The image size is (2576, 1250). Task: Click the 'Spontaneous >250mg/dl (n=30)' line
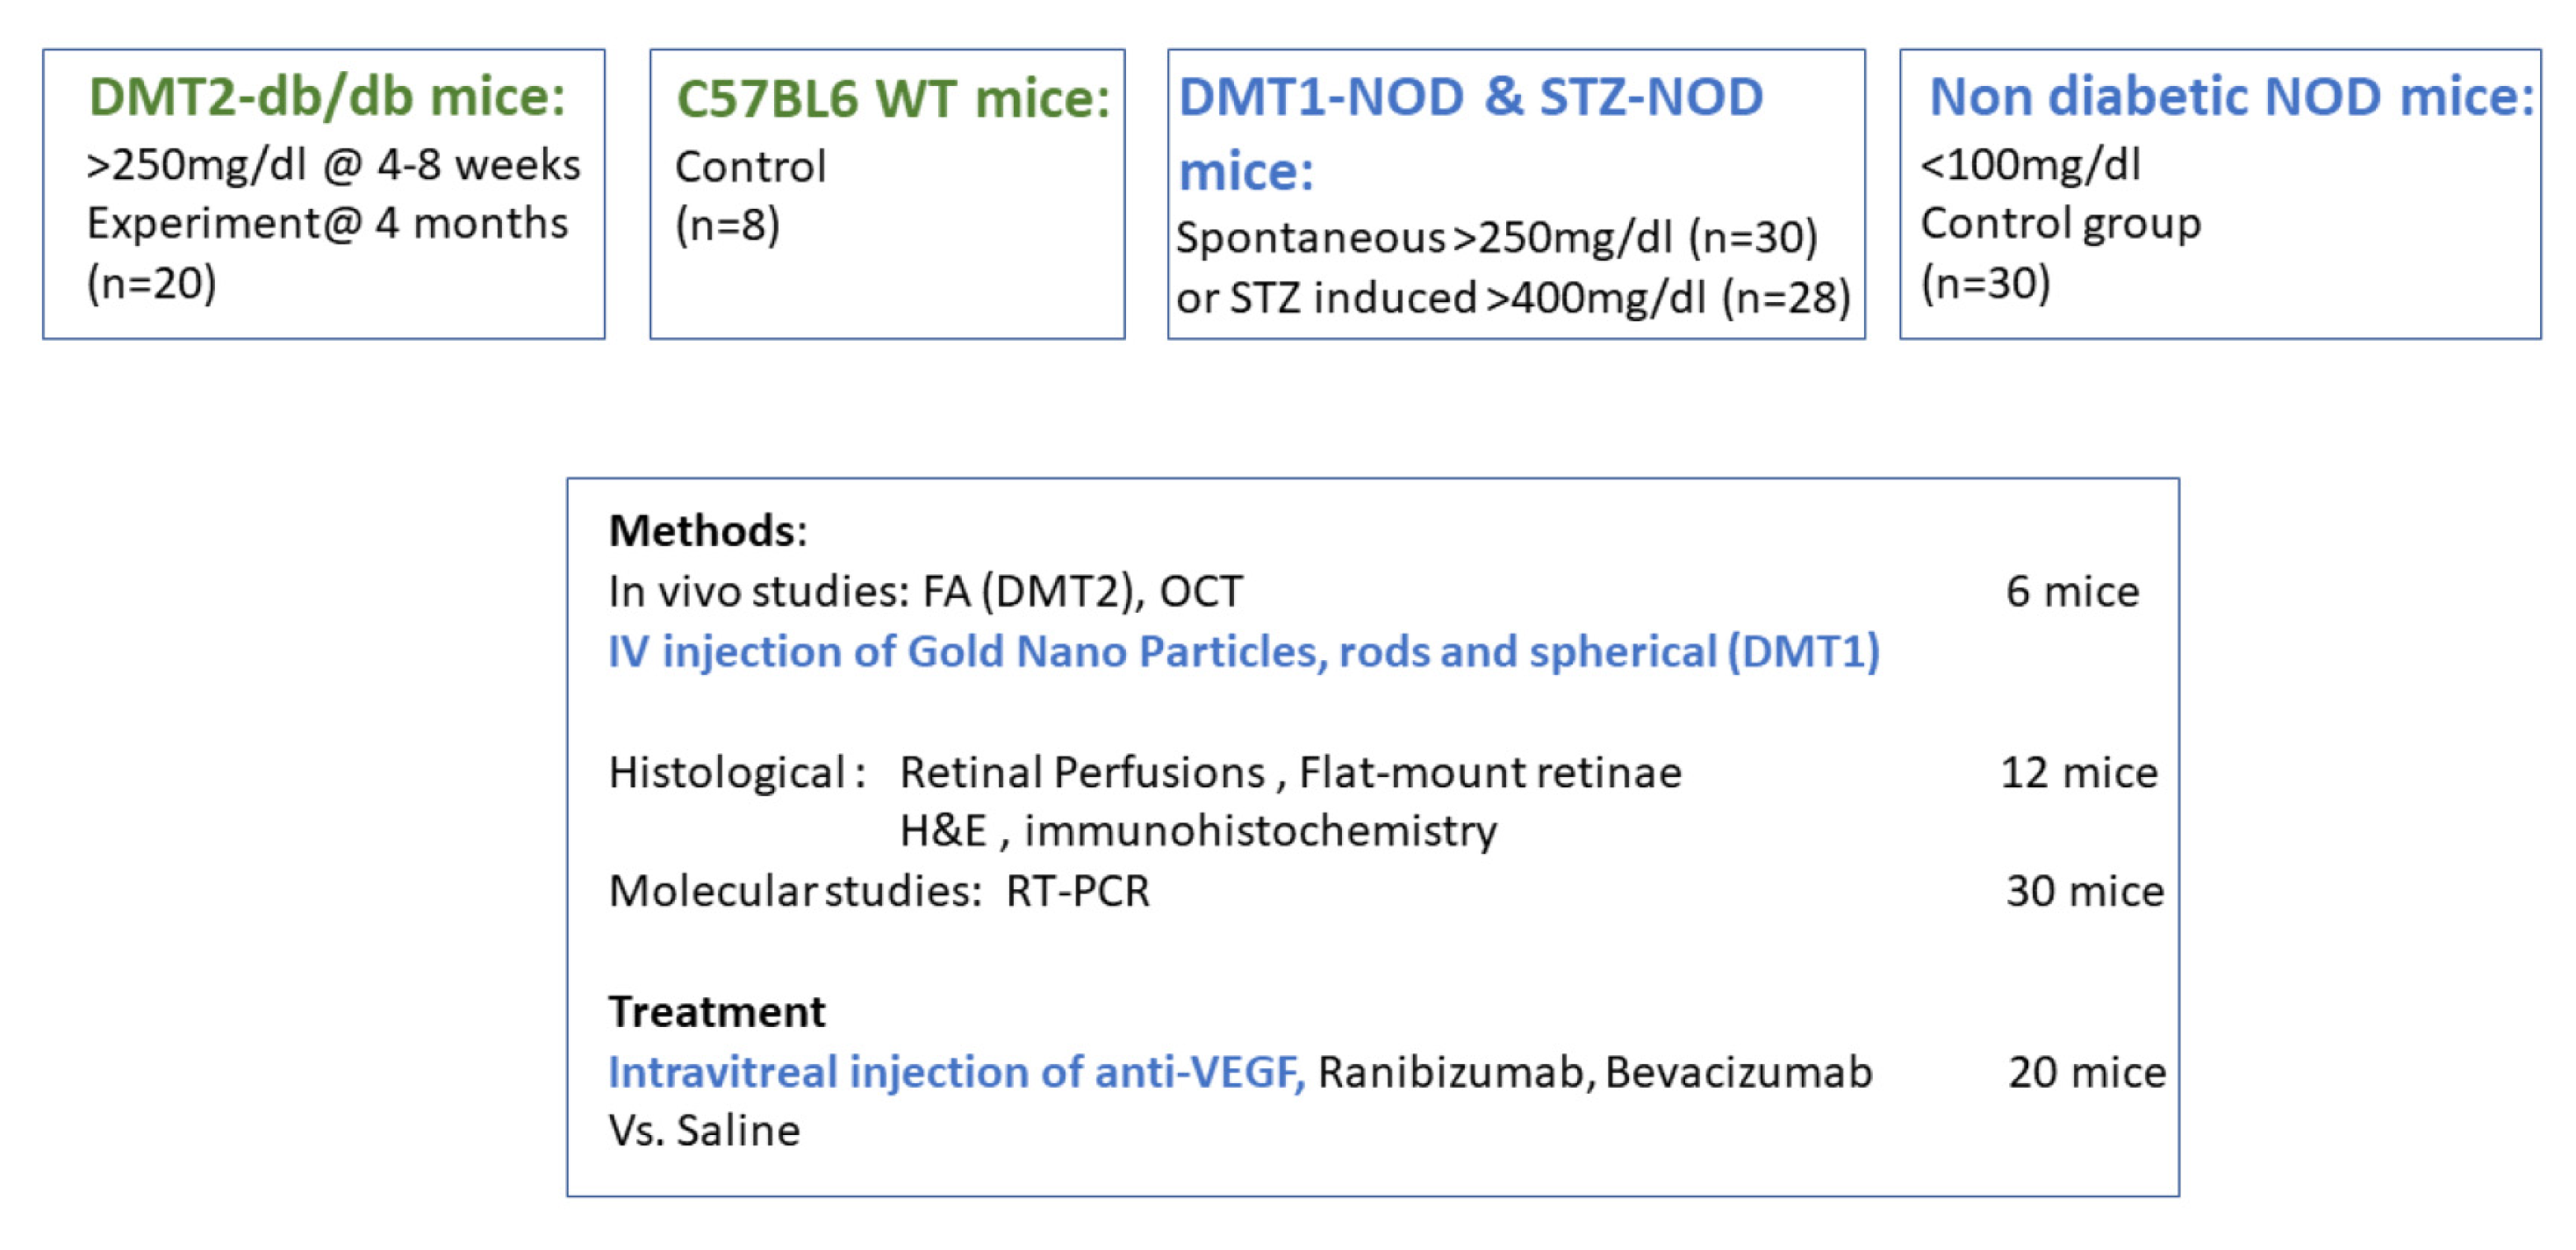click(x=1496, y=238)
